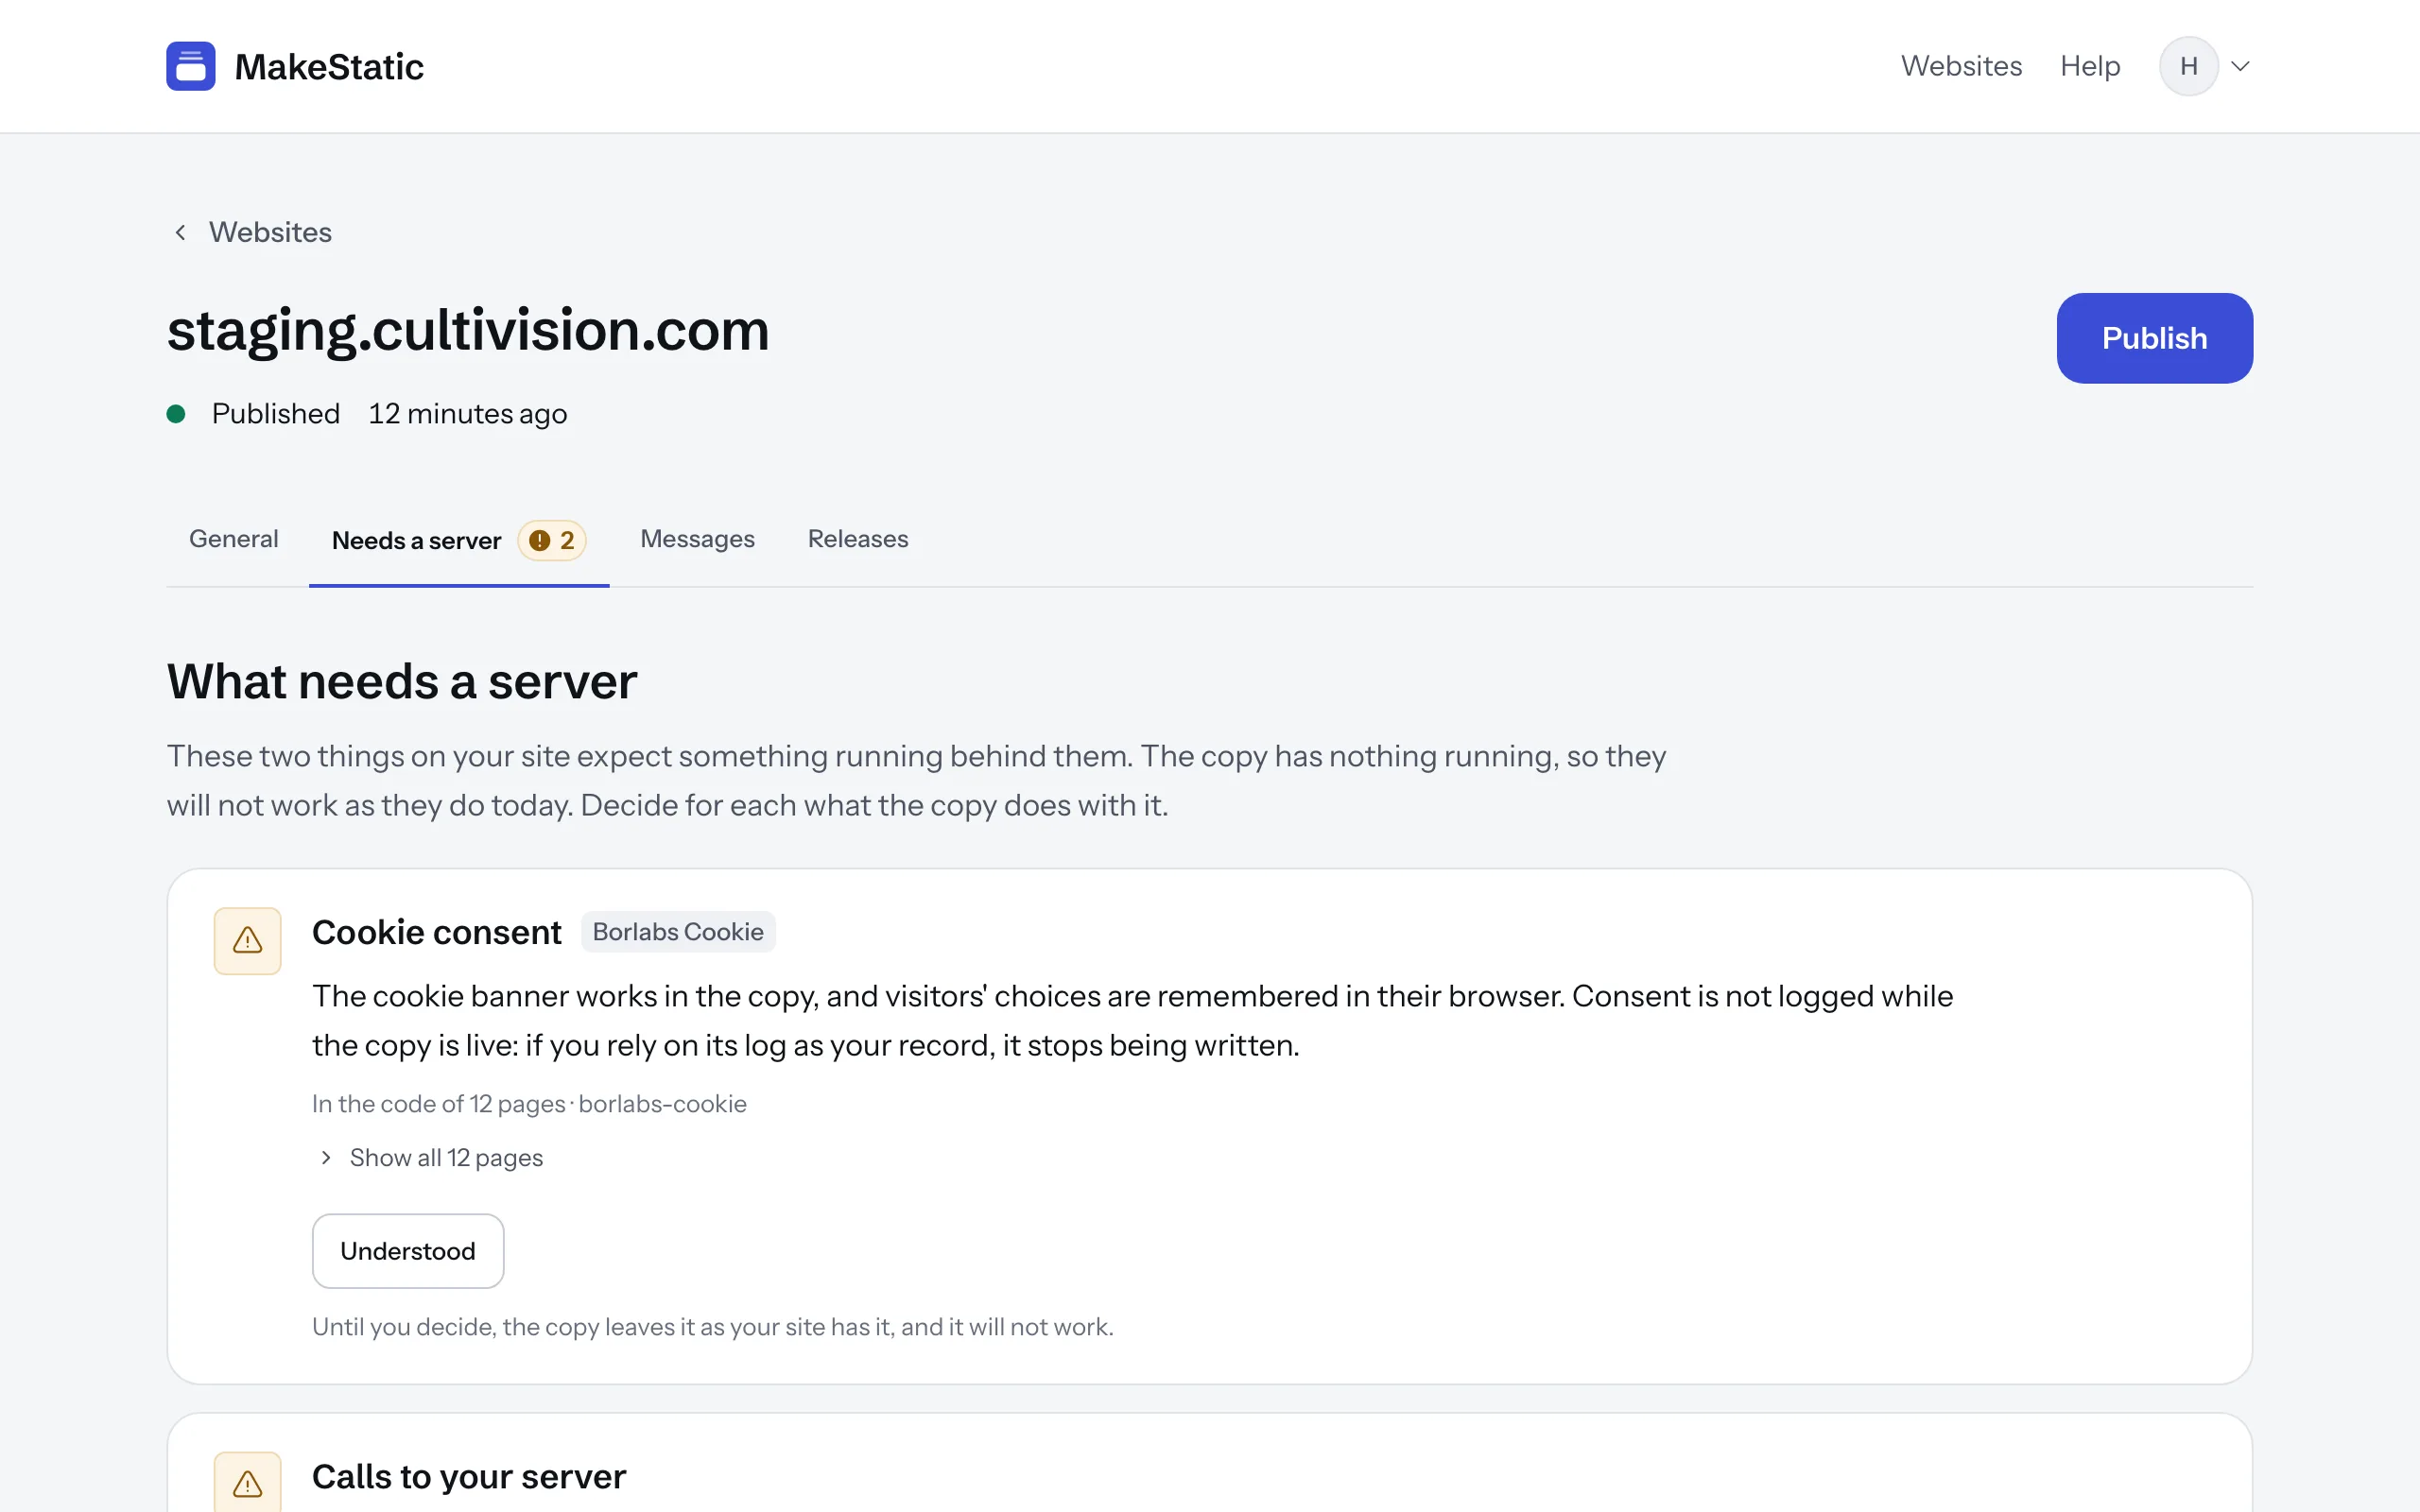Switch to the General tab

(234, 539)
